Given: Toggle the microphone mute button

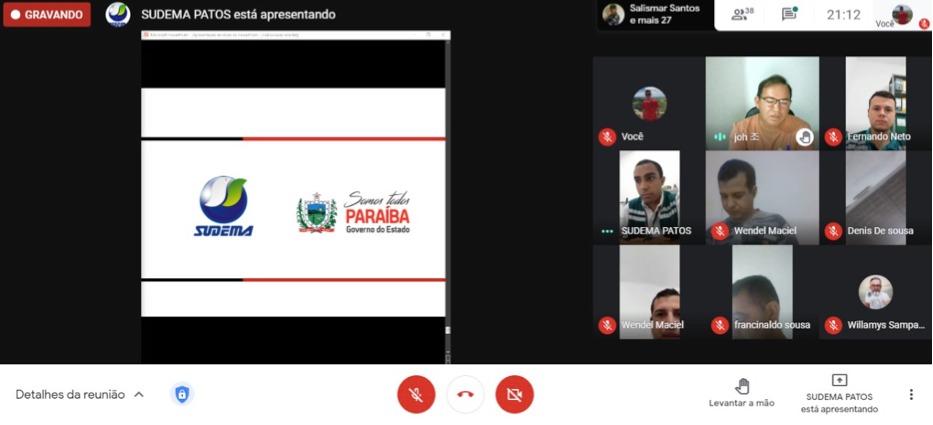Looking at the screenshot, I should pos(416,395).
